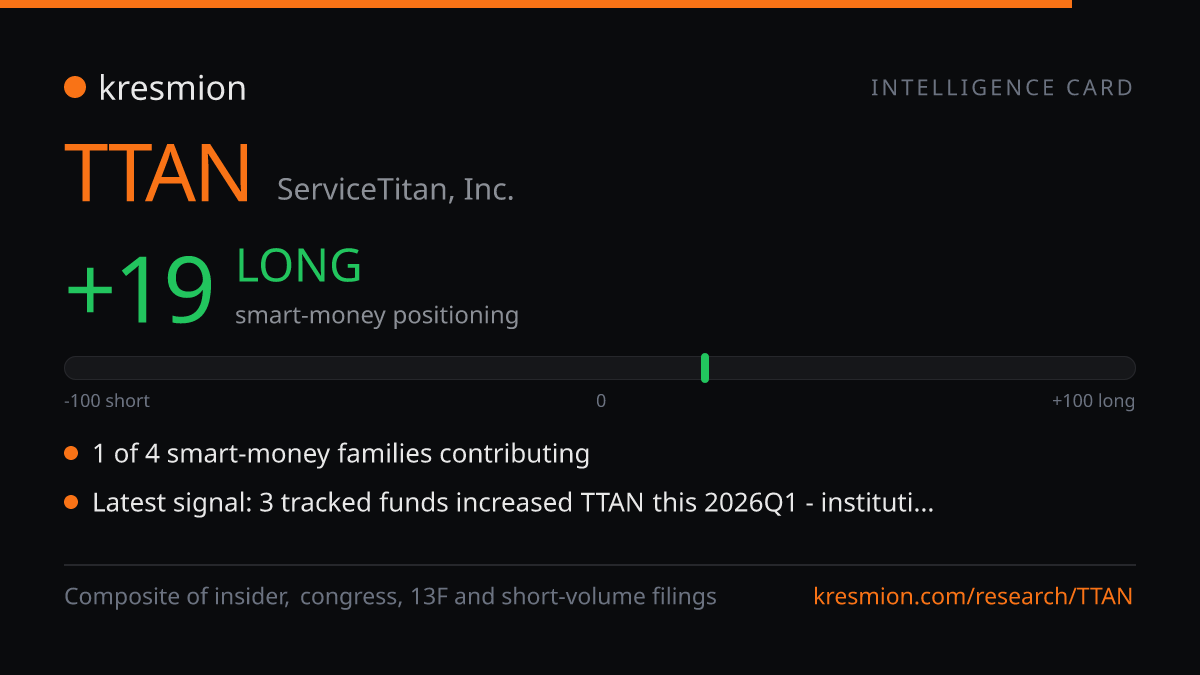Click the bullet dot beside families contributing

[x=71, y=454]
